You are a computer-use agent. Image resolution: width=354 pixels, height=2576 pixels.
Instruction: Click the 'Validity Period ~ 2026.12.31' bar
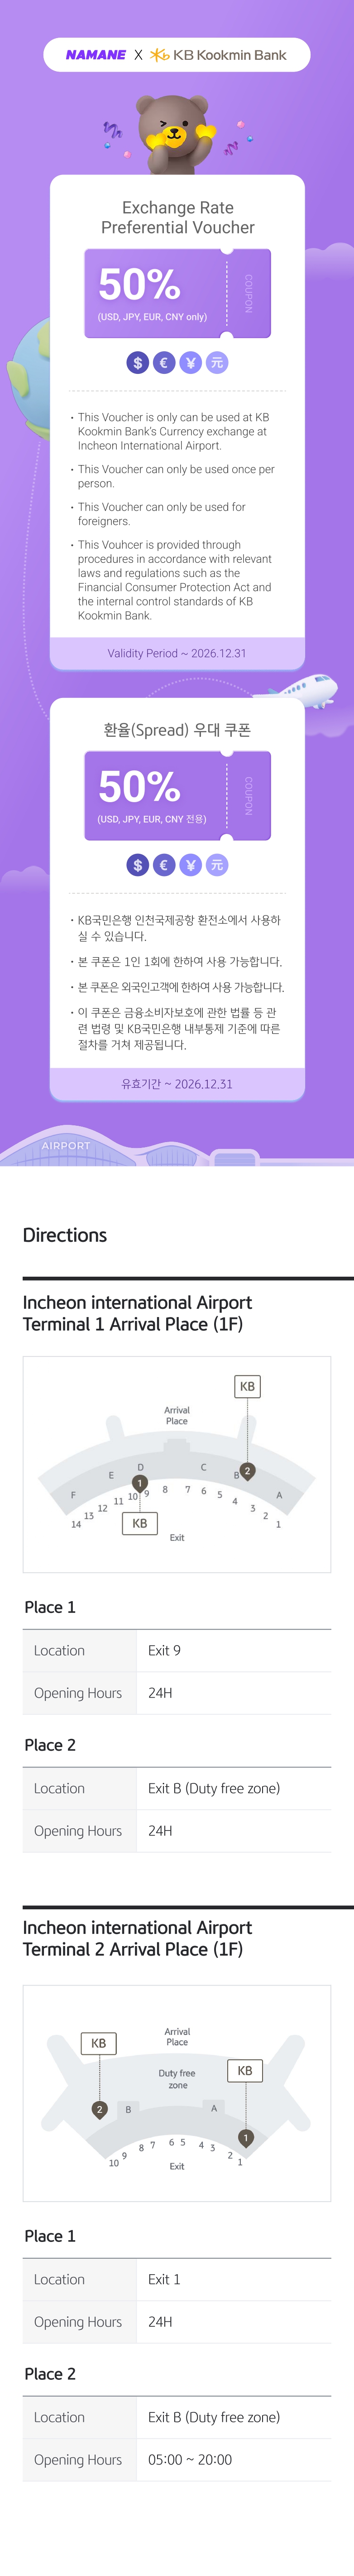point(177,653)
